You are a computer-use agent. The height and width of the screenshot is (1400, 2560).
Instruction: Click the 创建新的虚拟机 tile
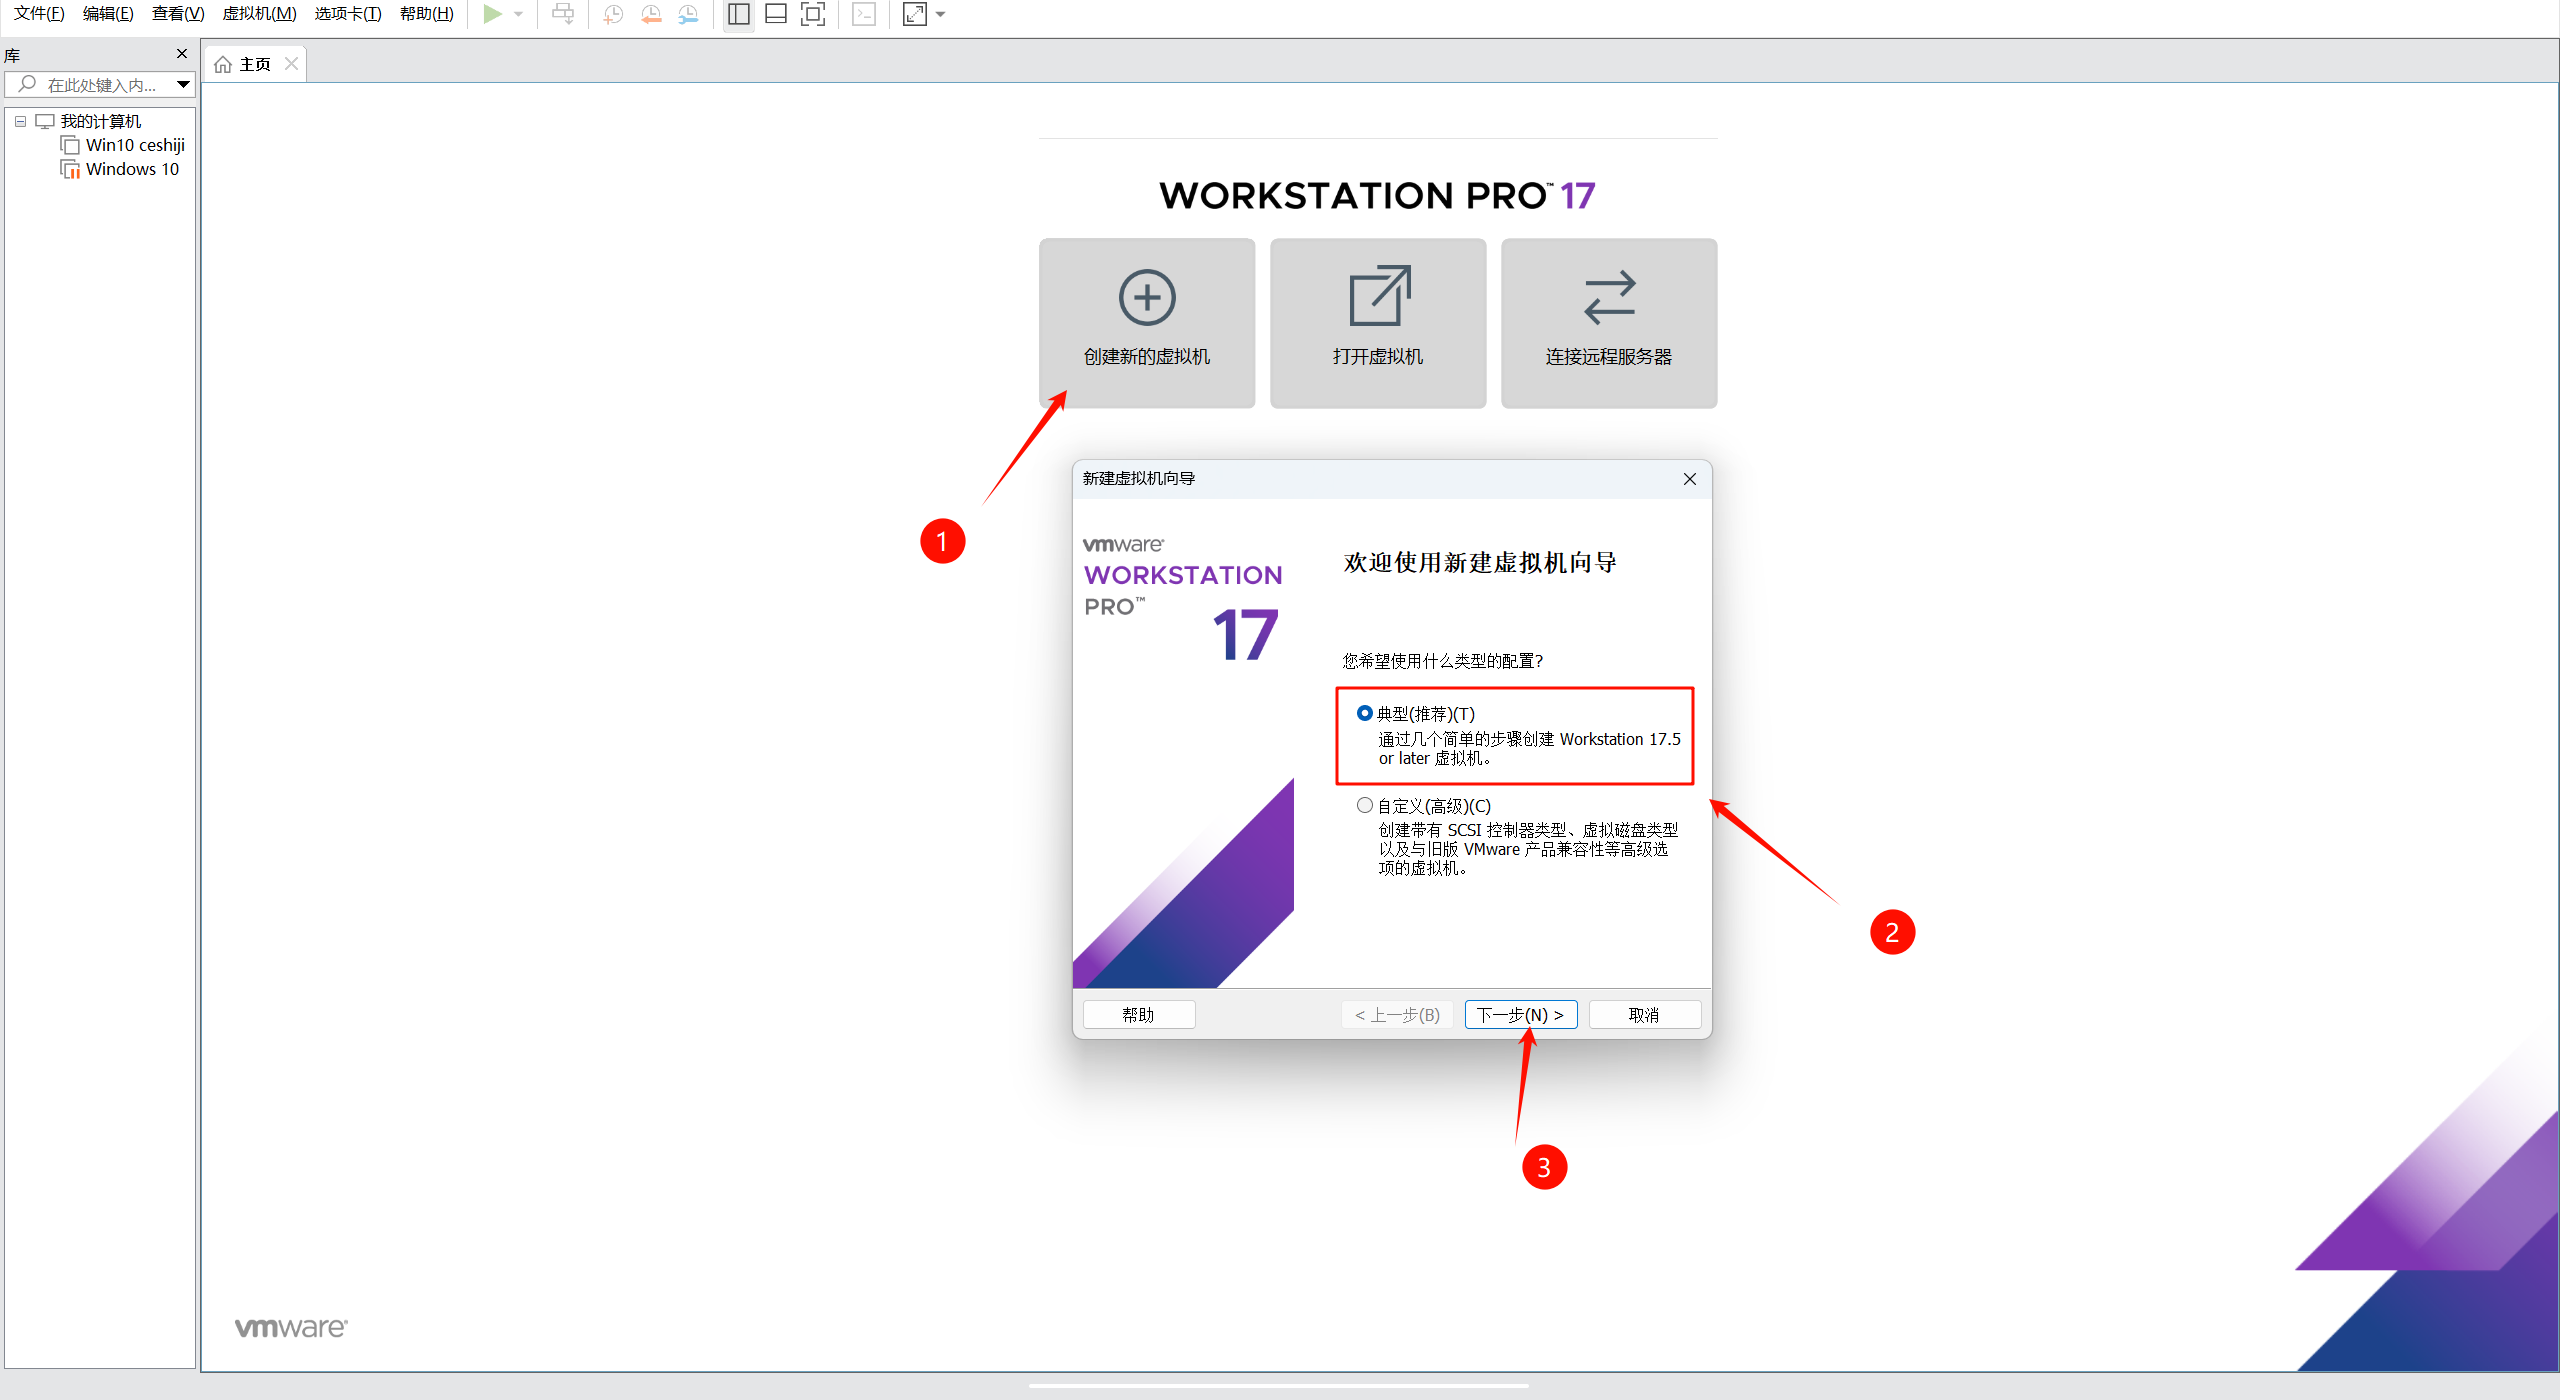pos(1146,322)
